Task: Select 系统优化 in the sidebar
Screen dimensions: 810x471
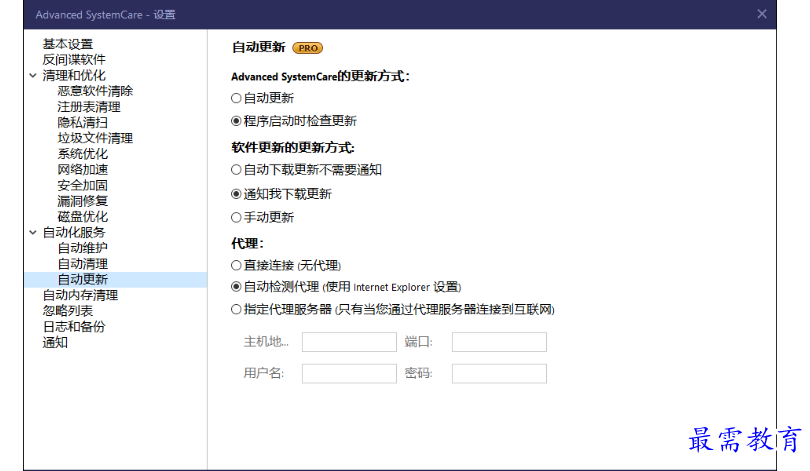Action: click(83, 154)
